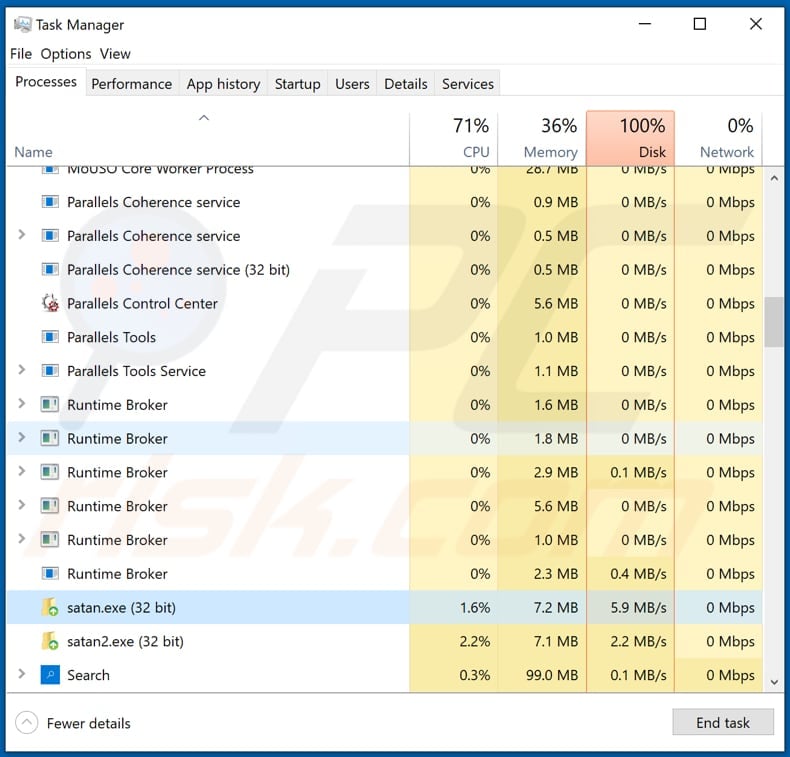Switch to the App history tab
Image resolution: width=790 pixels, height=757 pixels.
[223, 84]
